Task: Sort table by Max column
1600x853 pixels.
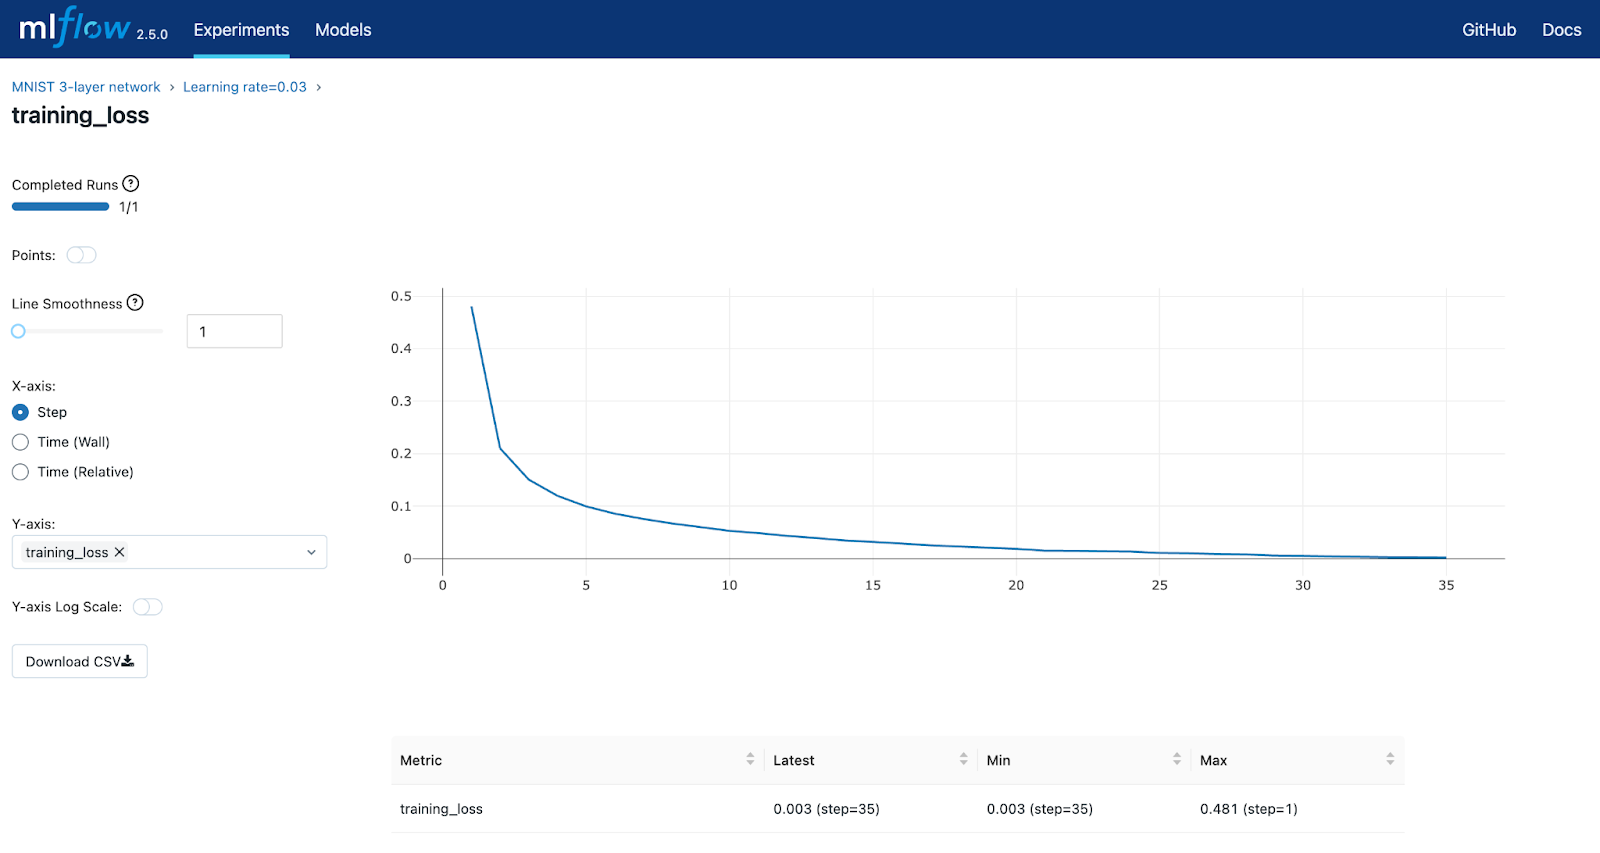Action: point(1390,760)
